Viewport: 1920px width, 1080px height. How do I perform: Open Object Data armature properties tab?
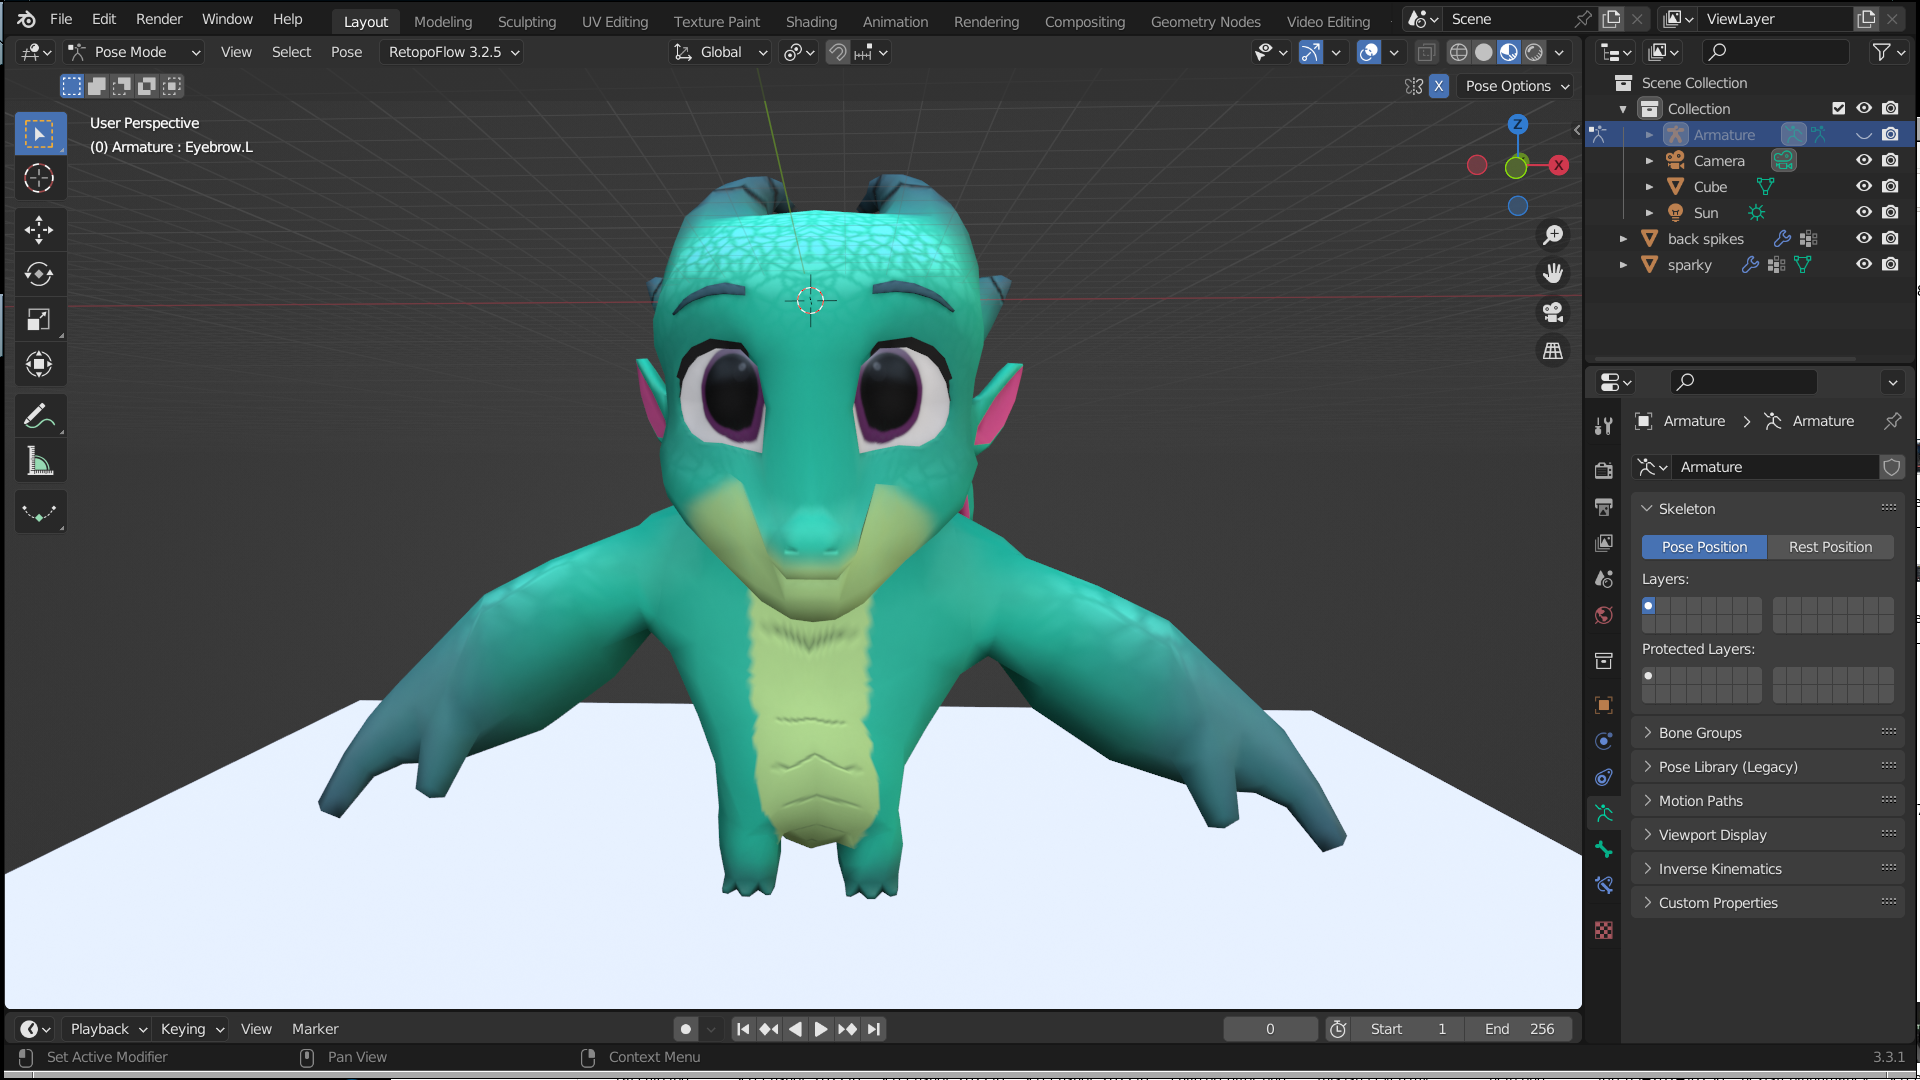(1604, 813)
